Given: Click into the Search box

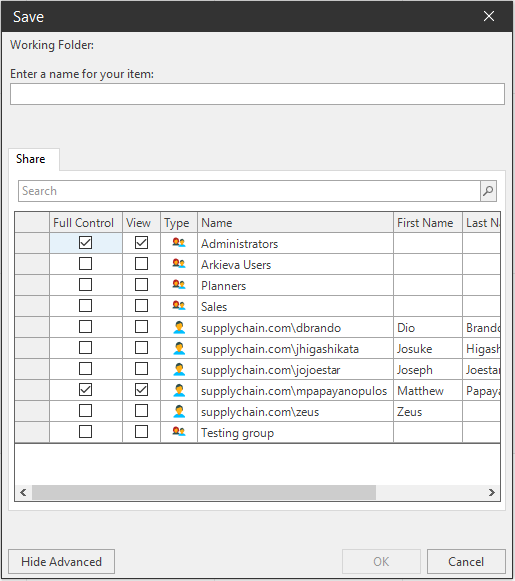Looking at the screenshot, I should point(249,191).
